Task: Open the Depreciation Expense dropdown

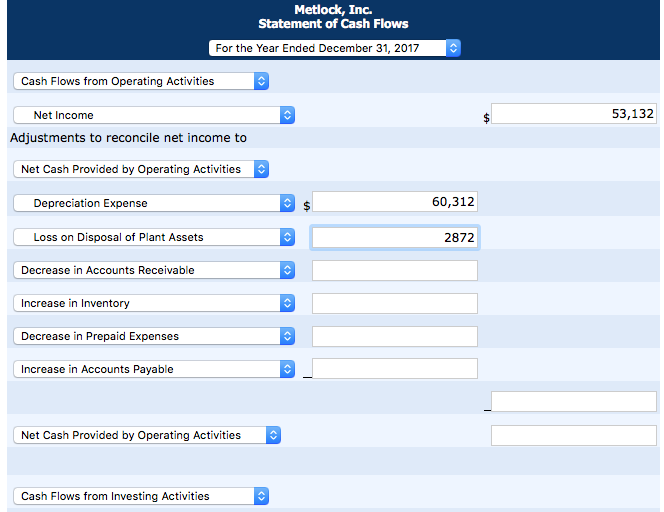Action: (x=154, y=203)
